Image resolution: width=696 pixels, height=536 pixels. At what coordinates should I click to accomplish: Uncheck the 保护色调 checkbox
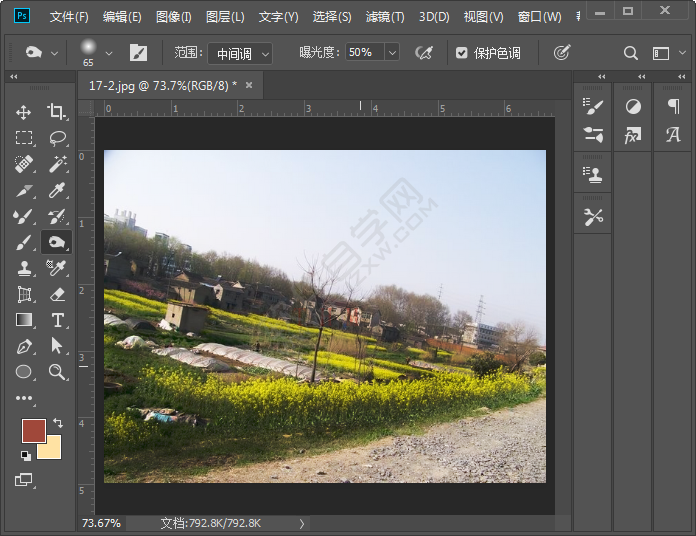(462, 53)
